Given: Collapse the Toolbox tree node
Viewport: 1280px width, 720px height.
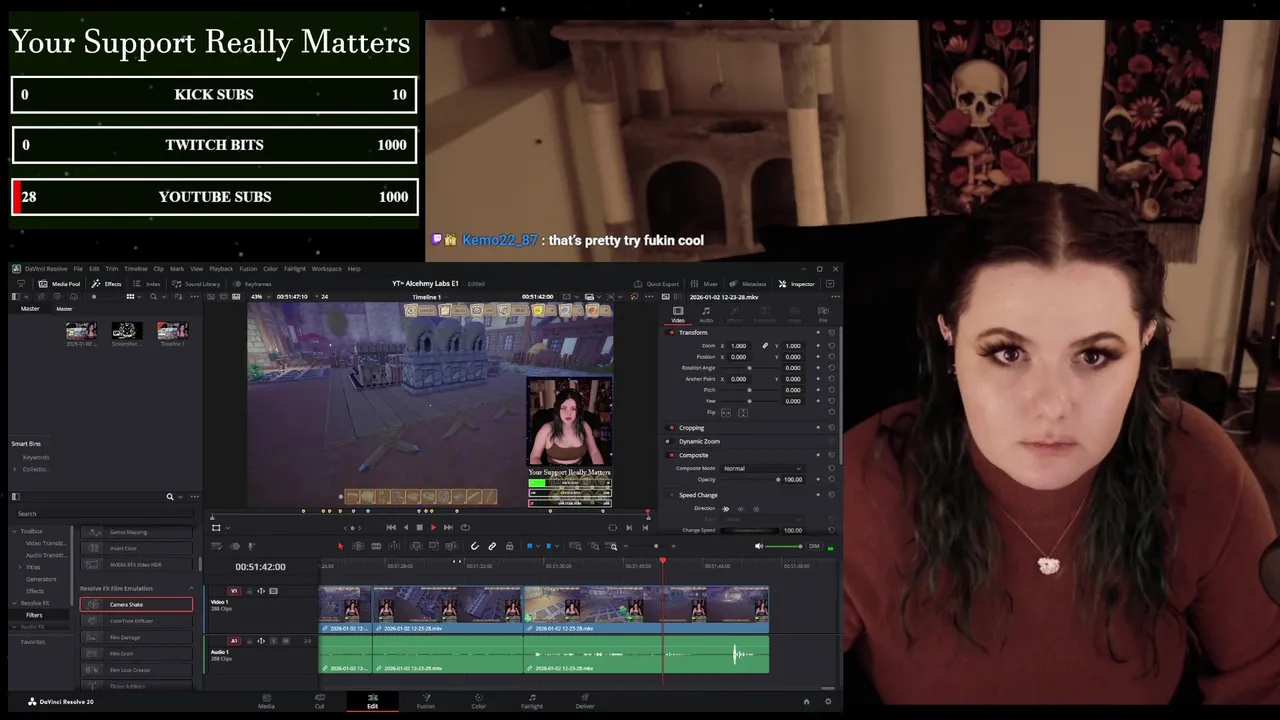Looking at the screenshot, I should [14, 531].
